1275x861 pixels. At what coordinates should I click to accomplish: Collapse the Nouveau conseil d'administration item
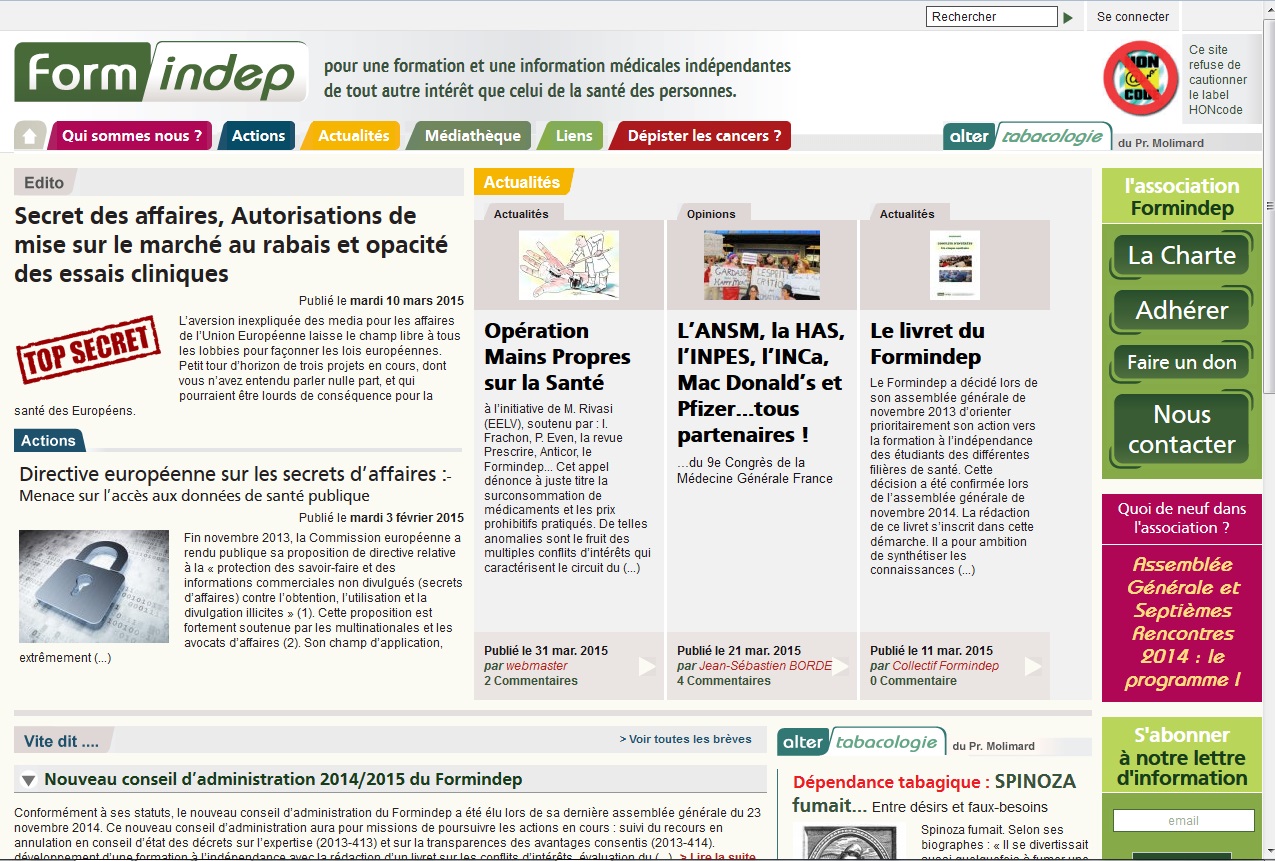(29, 780)
